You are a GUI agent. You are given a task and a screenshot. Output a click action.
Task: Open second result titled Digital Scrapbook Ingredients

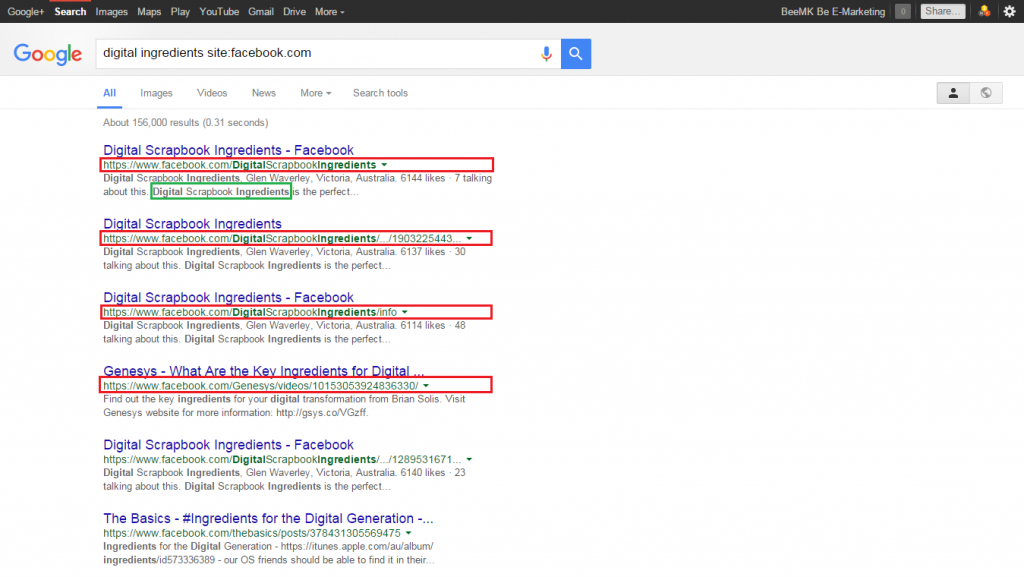point(192,224)
